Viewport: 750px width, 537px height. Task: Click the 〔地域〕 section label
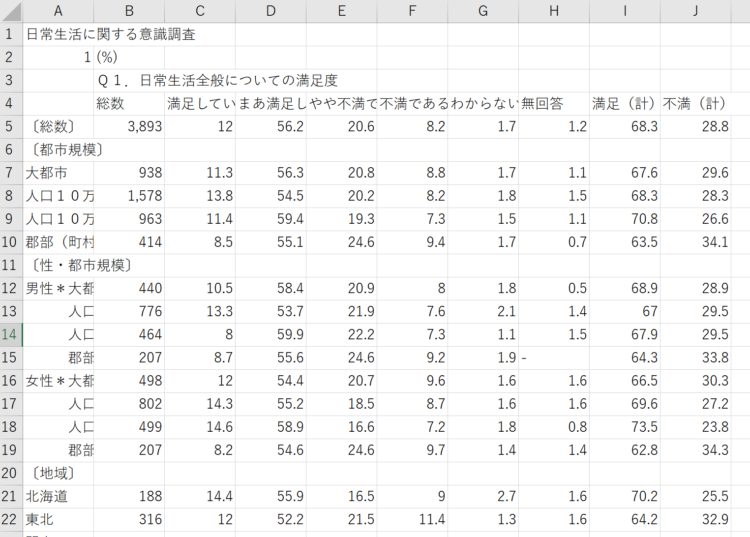click(x=53, y=473)
